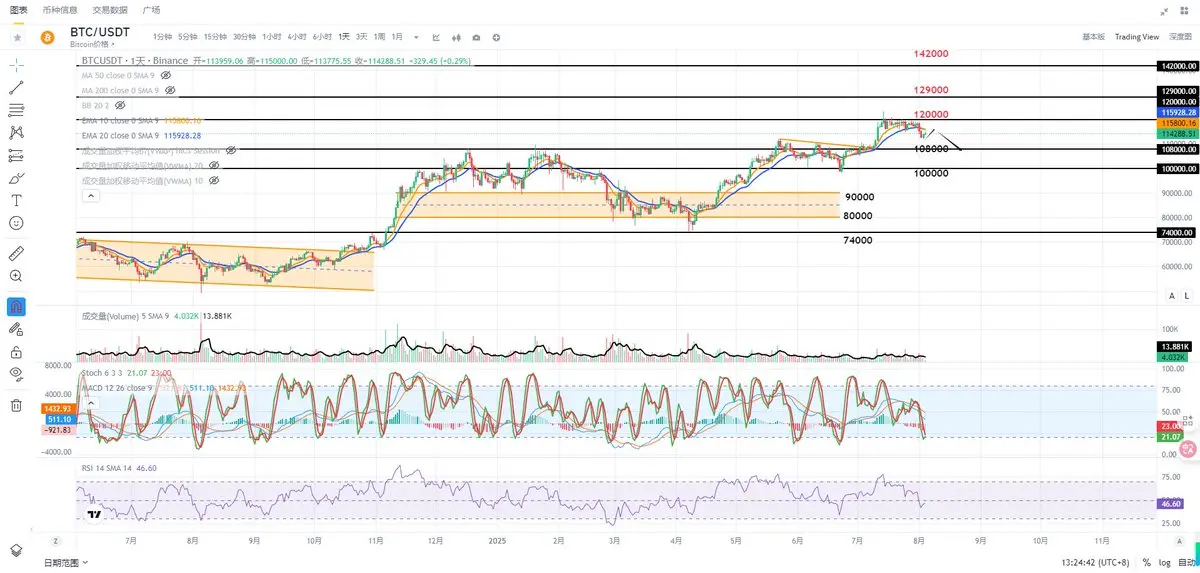Remove drawings with the trash icon

(x=16, y=405)
